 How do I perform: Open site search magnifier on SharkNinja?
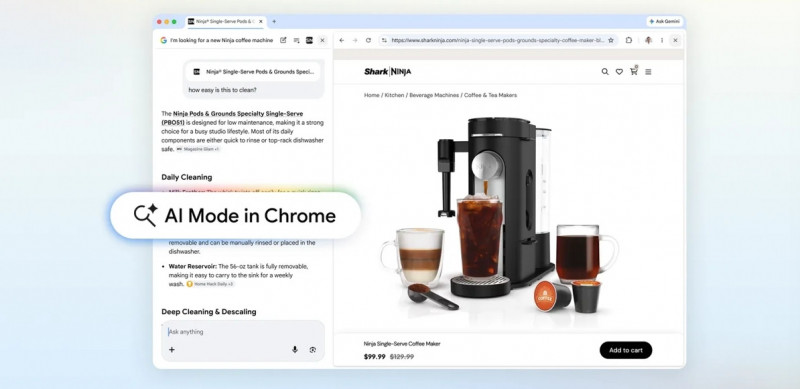[x=605, y=72]
